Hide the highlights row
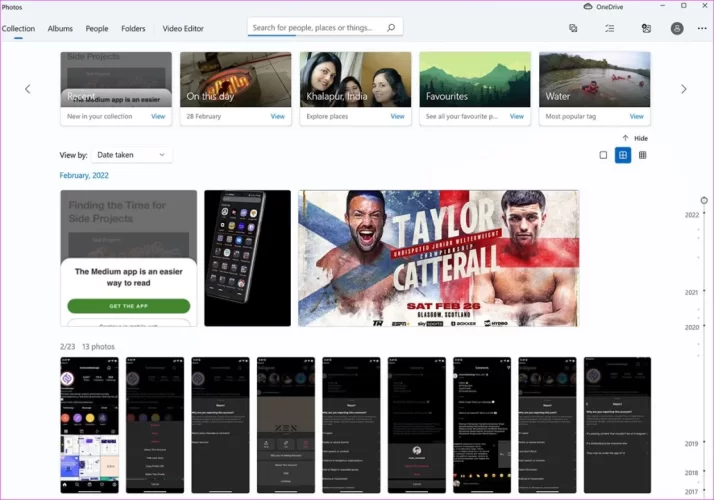The height and width of the screenshot is (500, 714). (x=634, y=138)
